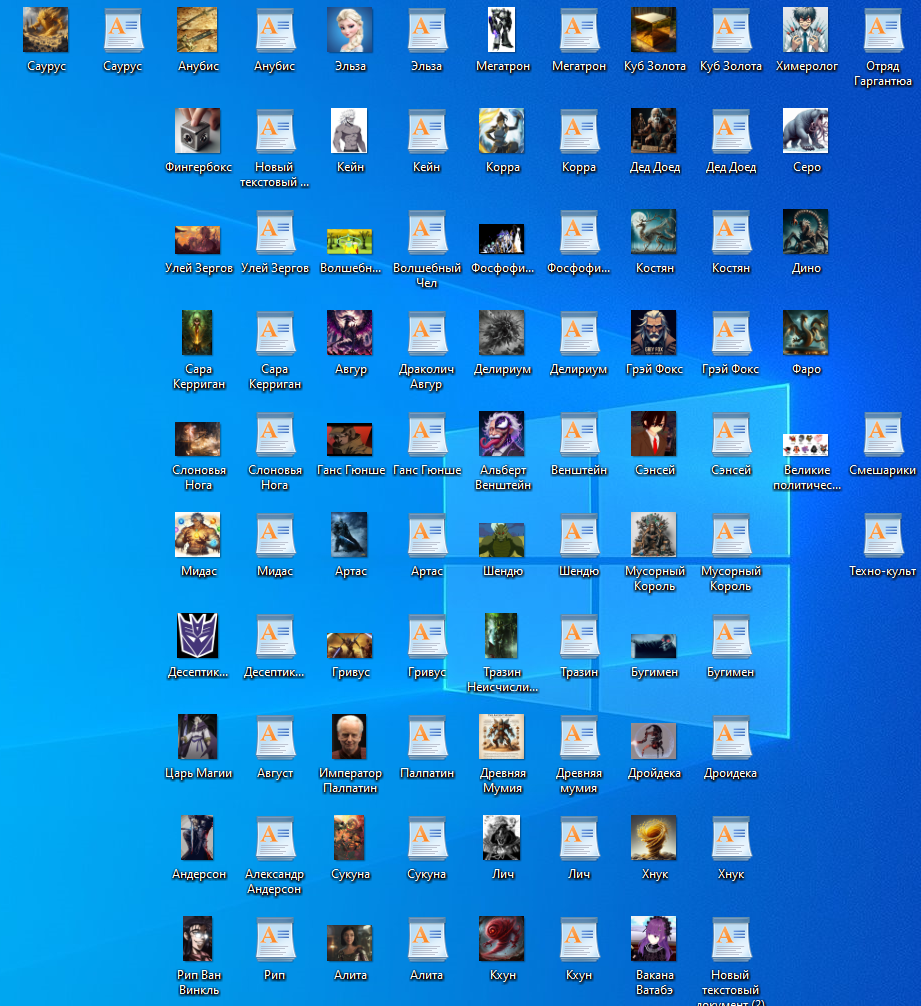Select the Корра picture icon
Viewport: 921px width, 1006px height.
[x=502, y=131]
